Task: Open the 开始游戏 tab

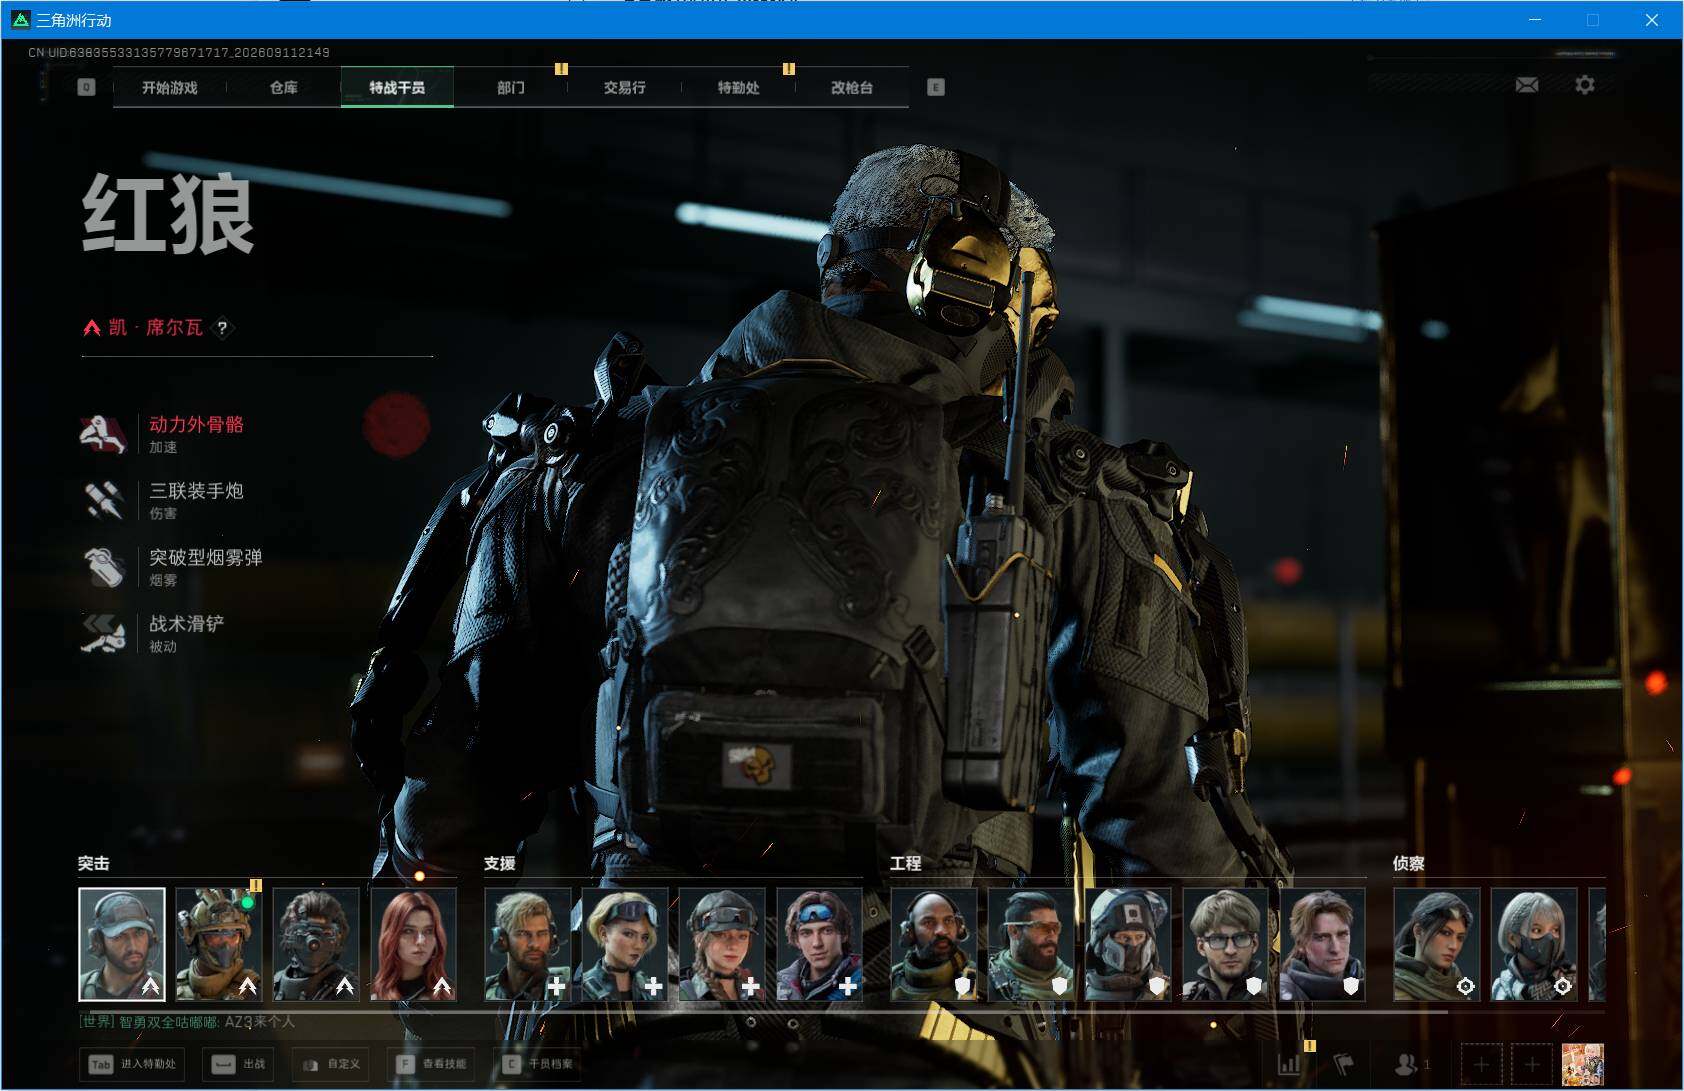Action: coord(170,87)
